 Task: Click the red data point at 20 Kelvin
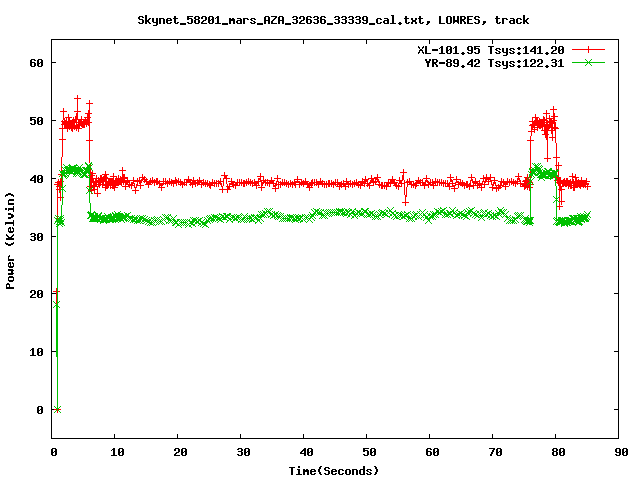tap(56, 291)
